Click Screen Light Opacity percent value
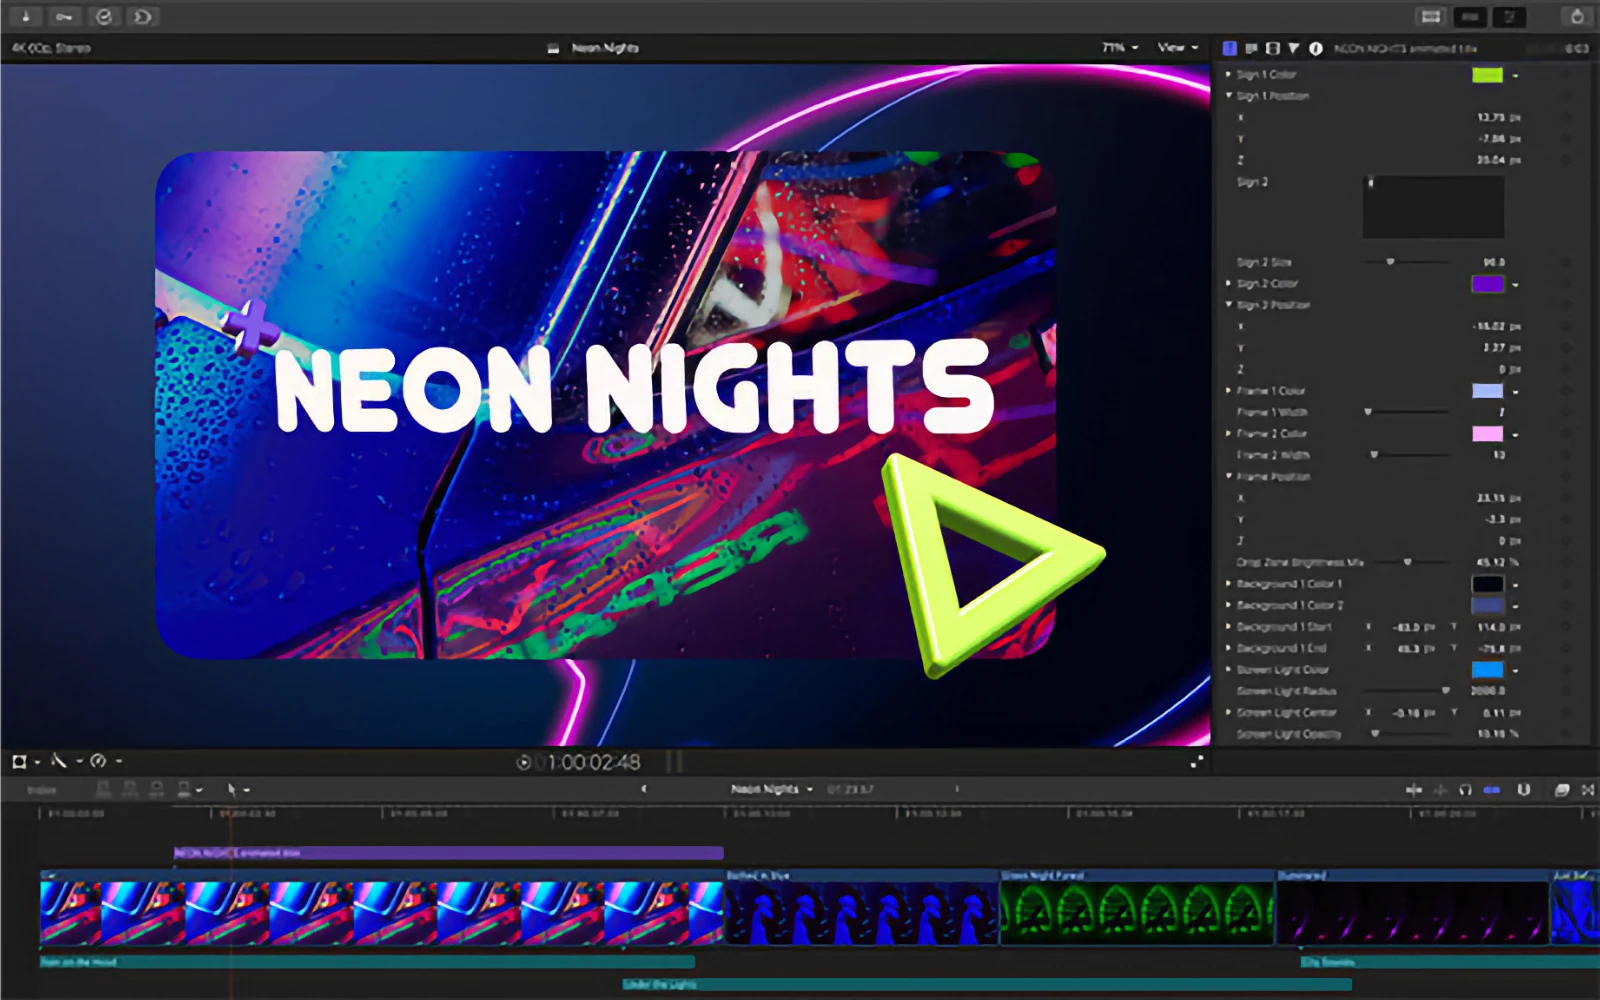 tap(1498, 734)
